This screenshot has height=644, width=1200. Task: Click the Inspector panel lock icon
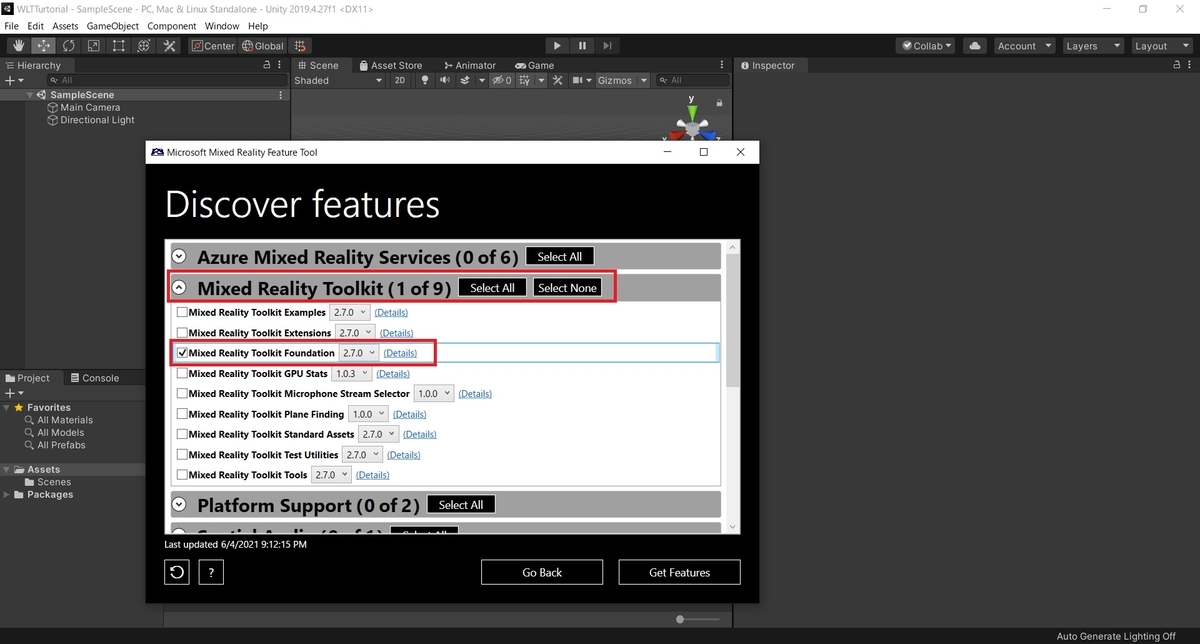pyautogui.click(x=1179, y=65)
